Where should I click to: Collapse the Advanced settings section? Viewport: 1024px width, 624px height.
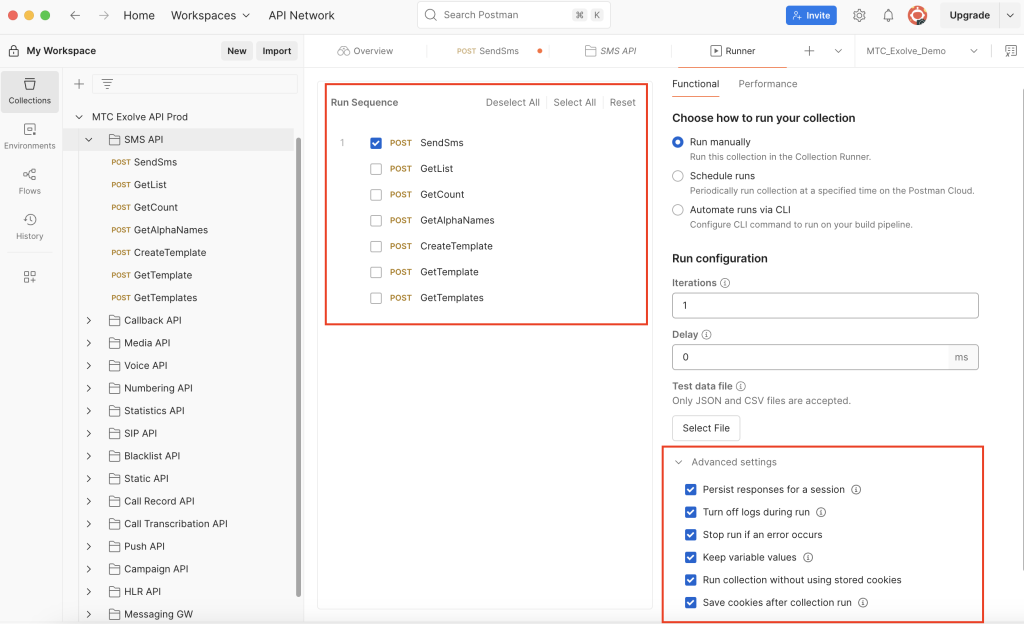point(679,462)
